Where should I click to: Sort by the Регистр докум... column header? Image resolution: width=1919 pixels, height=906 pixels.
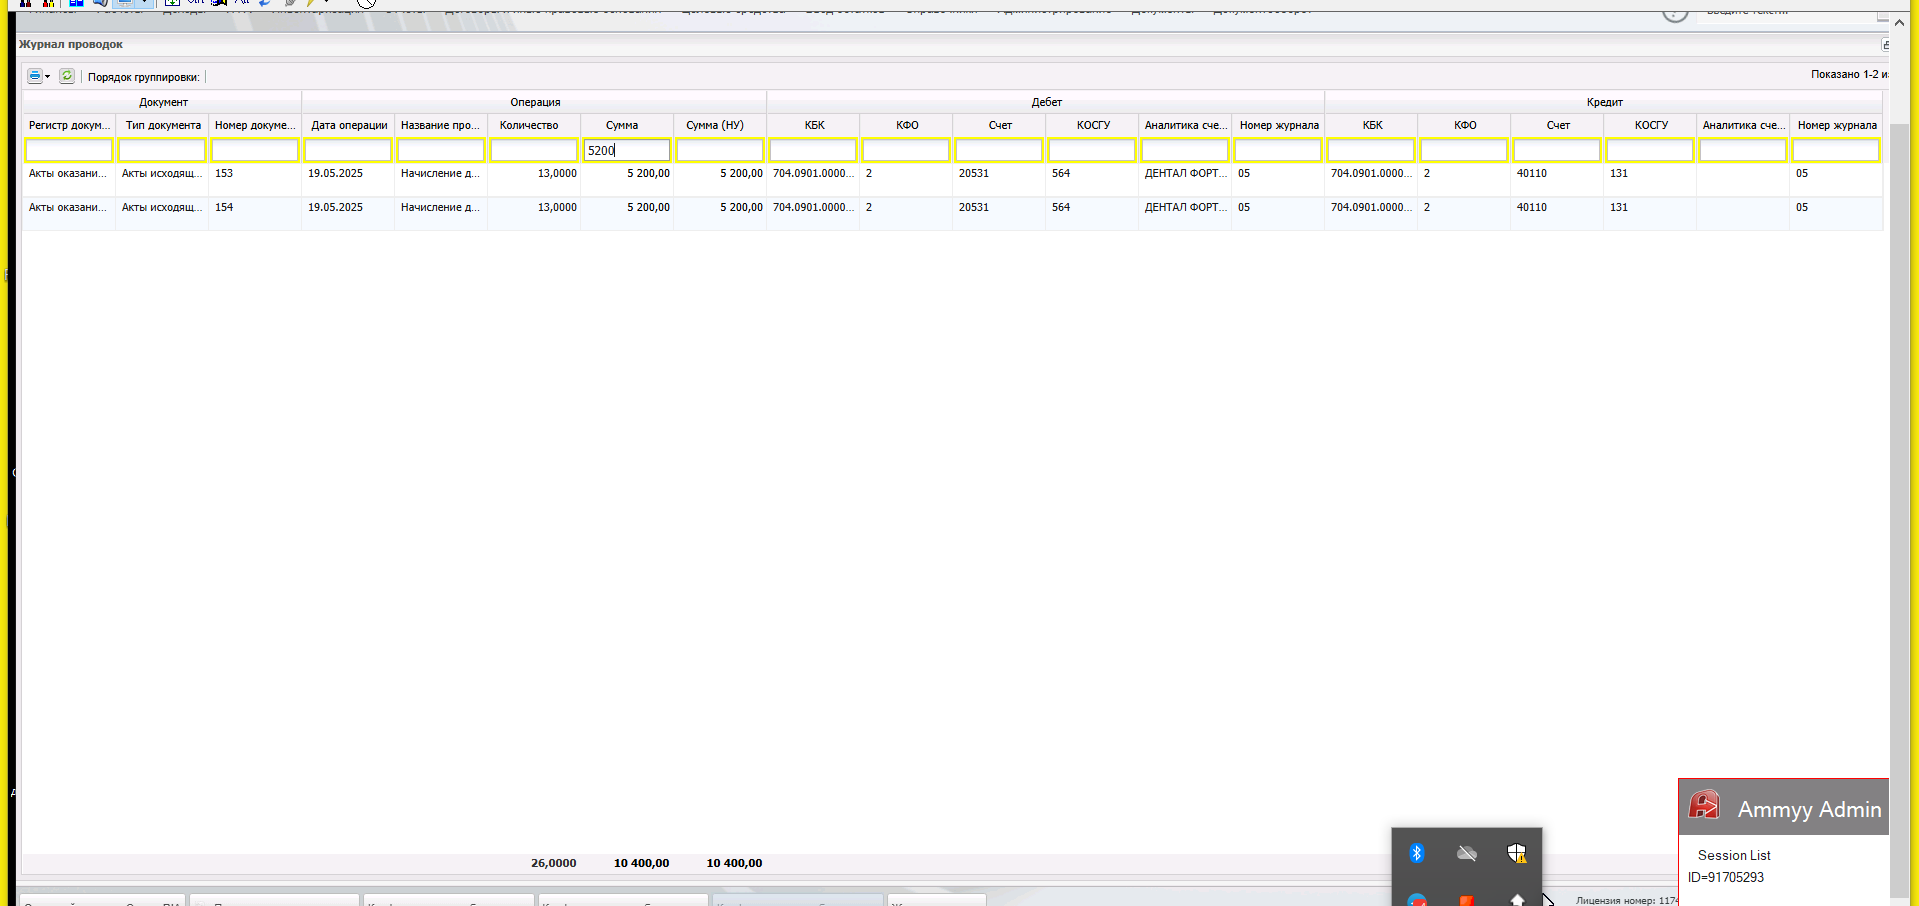click(69, 125)
